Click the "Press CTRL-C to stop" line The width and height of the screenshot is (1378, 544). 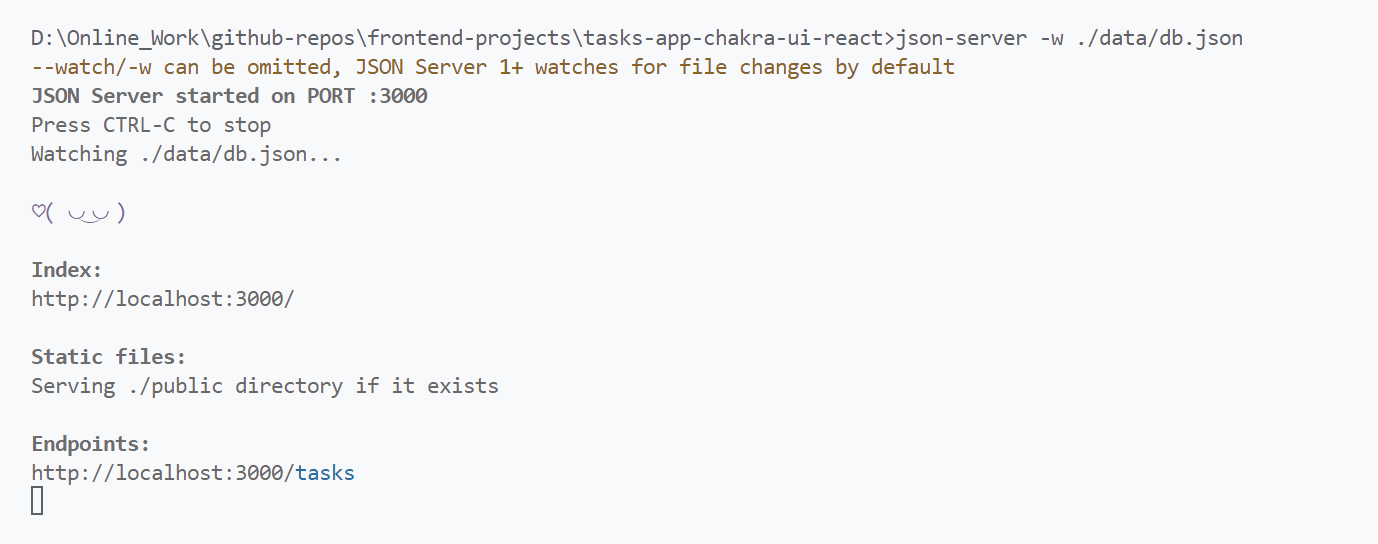151,125
